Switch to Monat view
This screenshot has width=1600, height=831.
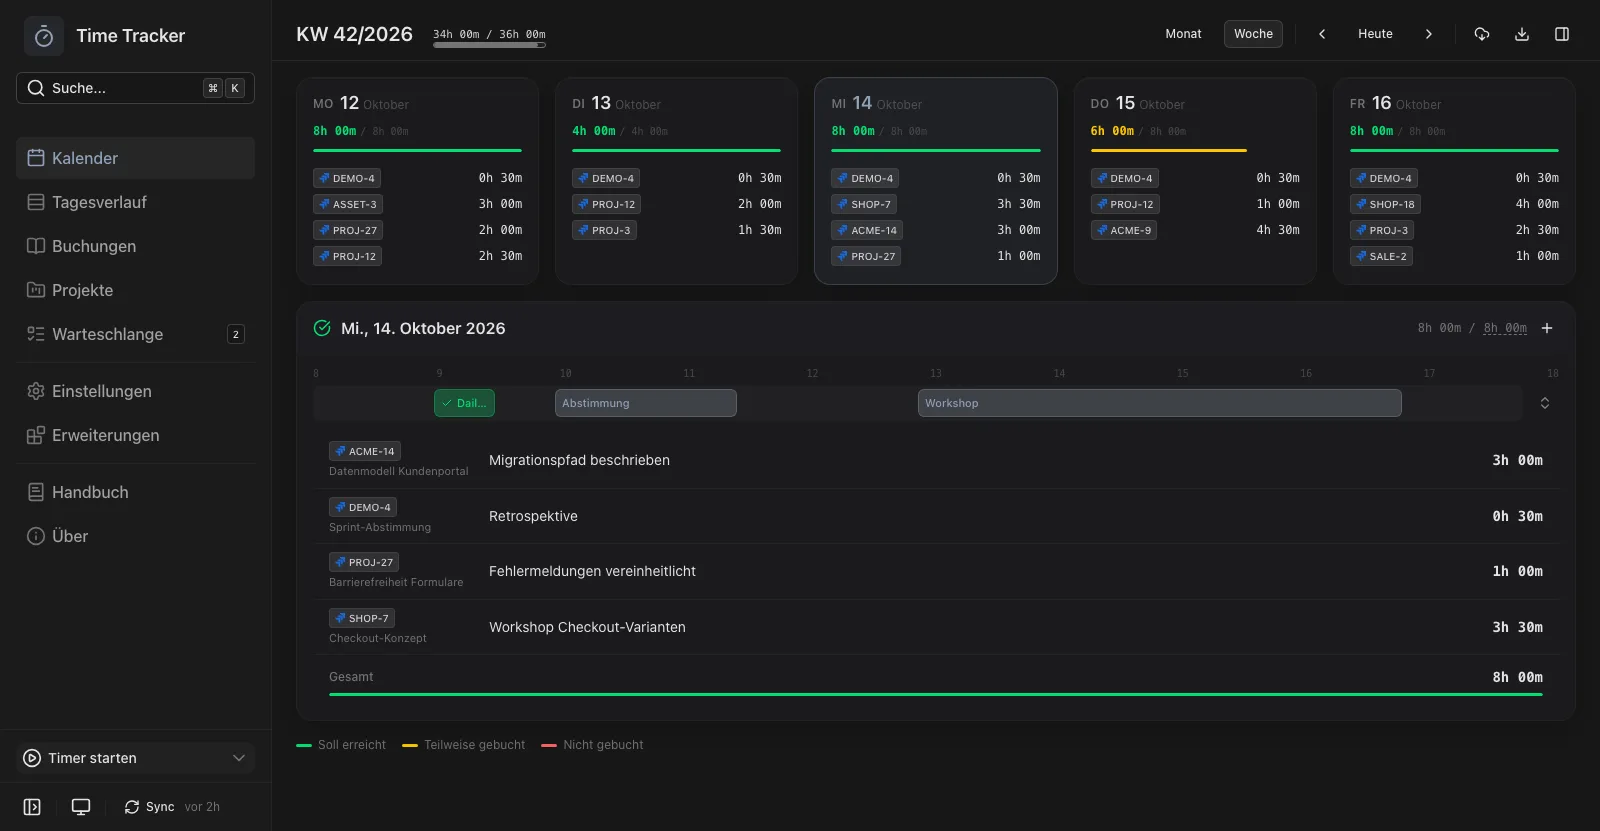coord(1183,34)
